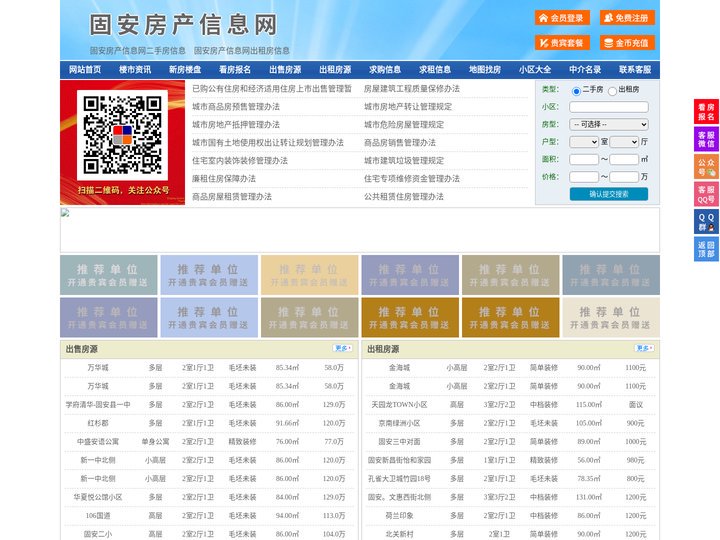
Task: Open 公共租赁住房管理办法 link
Action: click(404, 197)
